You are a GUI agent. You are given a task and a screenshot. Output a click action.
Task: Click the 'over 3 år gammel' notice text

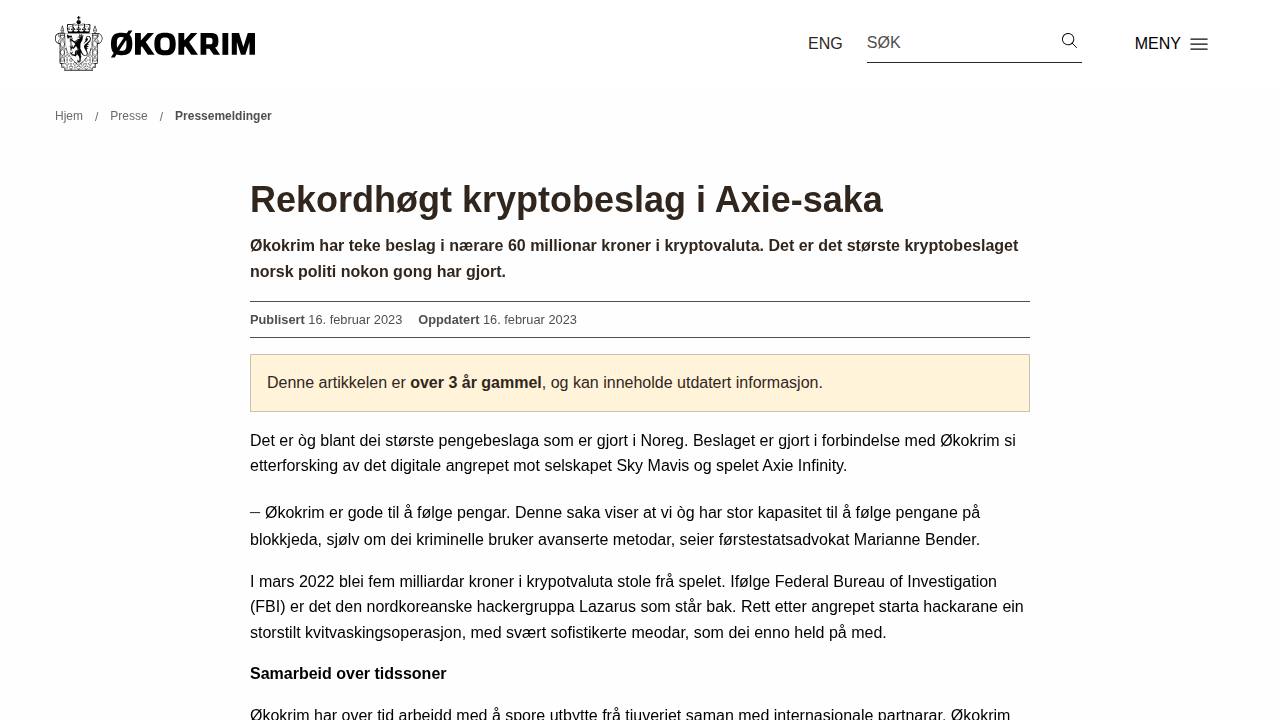(x=476, y=383)
